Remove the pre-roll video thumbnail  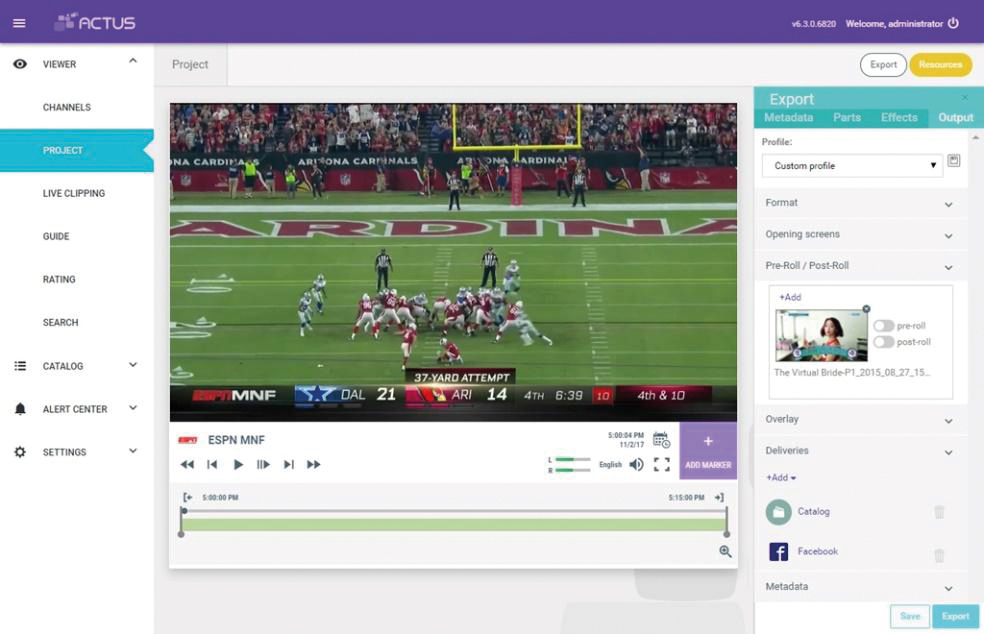click(866, 309)
